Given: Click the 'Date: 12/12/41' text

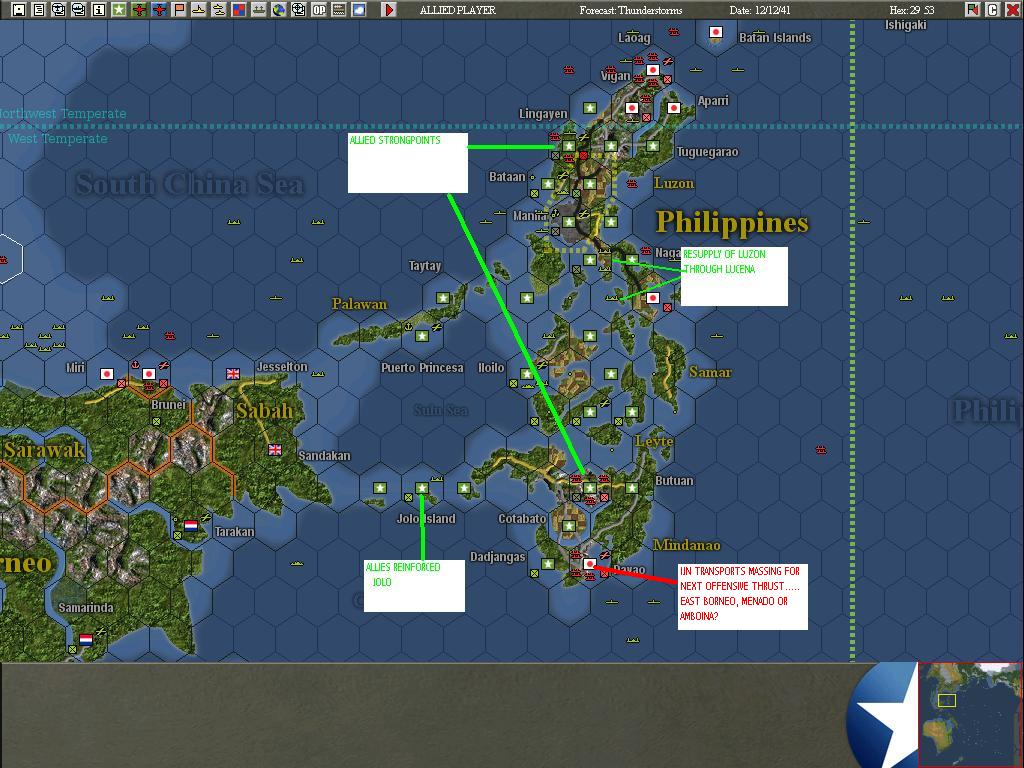Looking at the screenshot, I should 760,10.
